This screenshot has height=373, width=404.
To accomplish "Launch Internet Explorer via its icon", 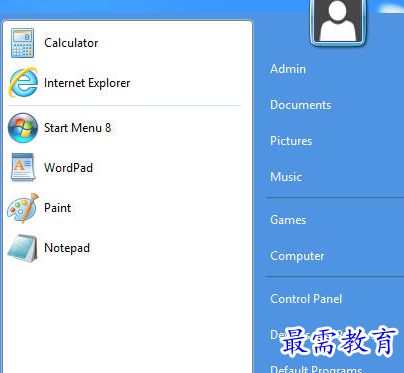I will pos(23,83).
